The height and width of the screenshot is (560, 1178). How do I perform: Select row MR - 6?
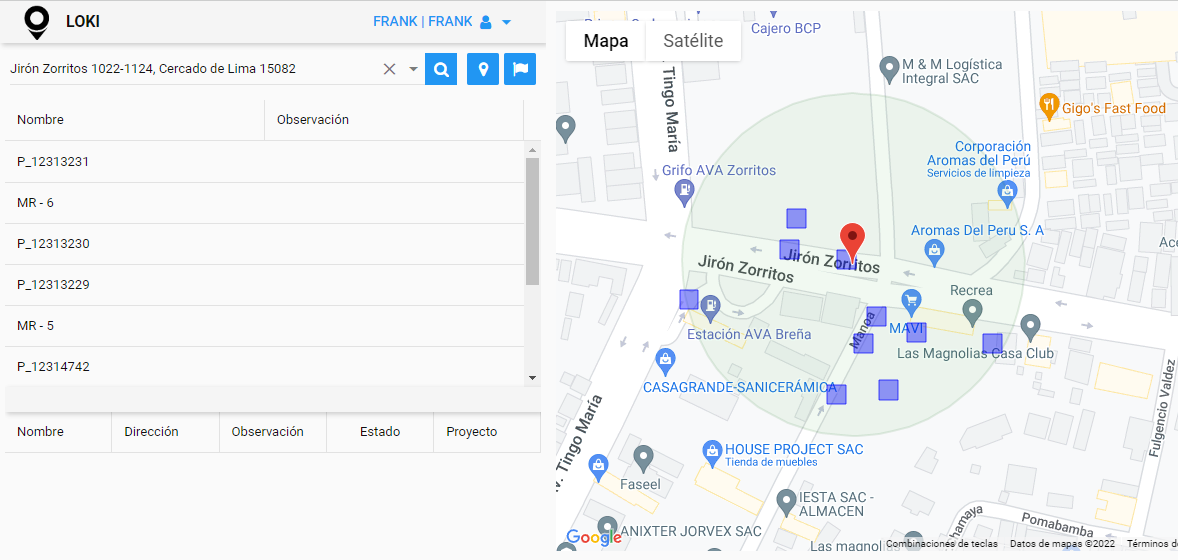[264, 203]
